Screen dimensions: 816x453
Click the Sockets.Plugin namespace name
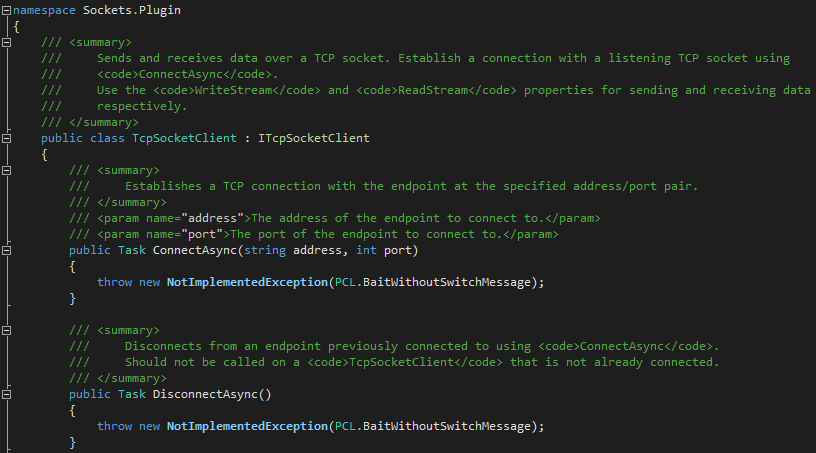tap(132, 10)
